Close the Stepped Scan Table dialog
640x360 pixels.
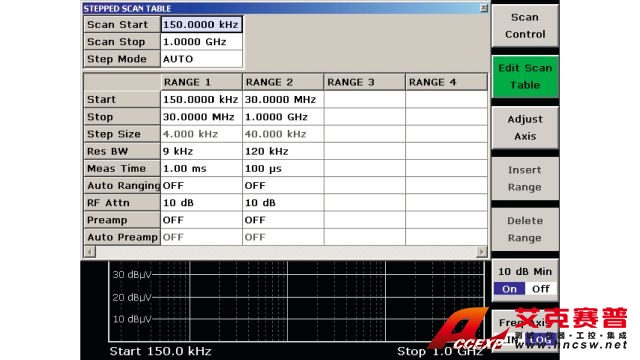pyautogui.click(x=484, y=8)
